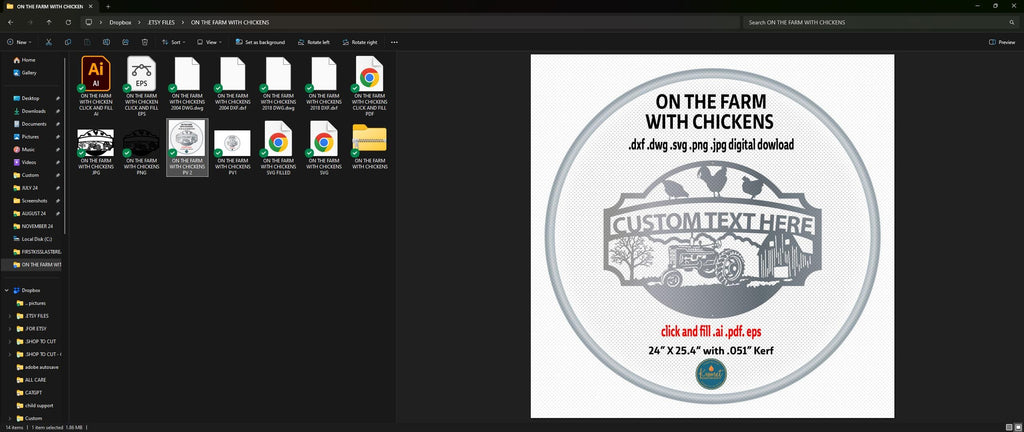Viewport: 1024px width, 432px height.
Task: Refresh the current folder view
Action: coord(68,22)
